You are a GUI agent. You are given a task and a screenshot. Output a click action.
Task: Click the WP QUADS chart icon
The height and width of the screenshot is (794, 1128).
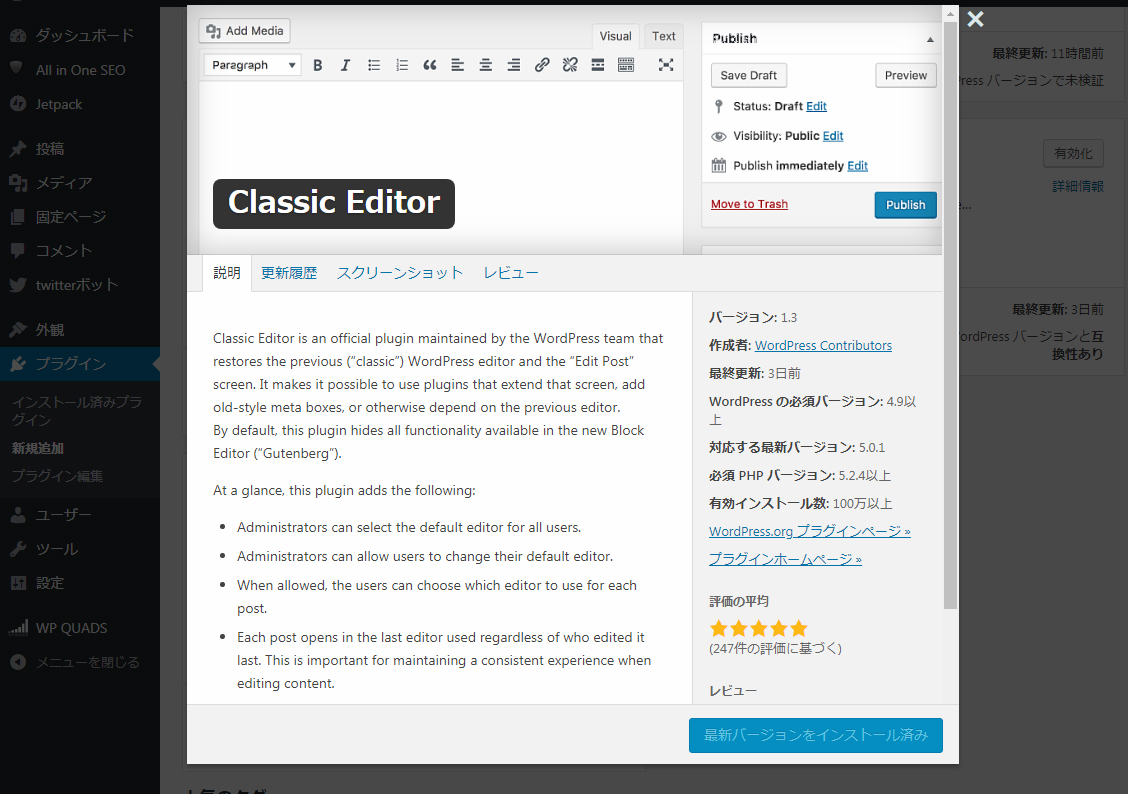click(x=17, y=628)
